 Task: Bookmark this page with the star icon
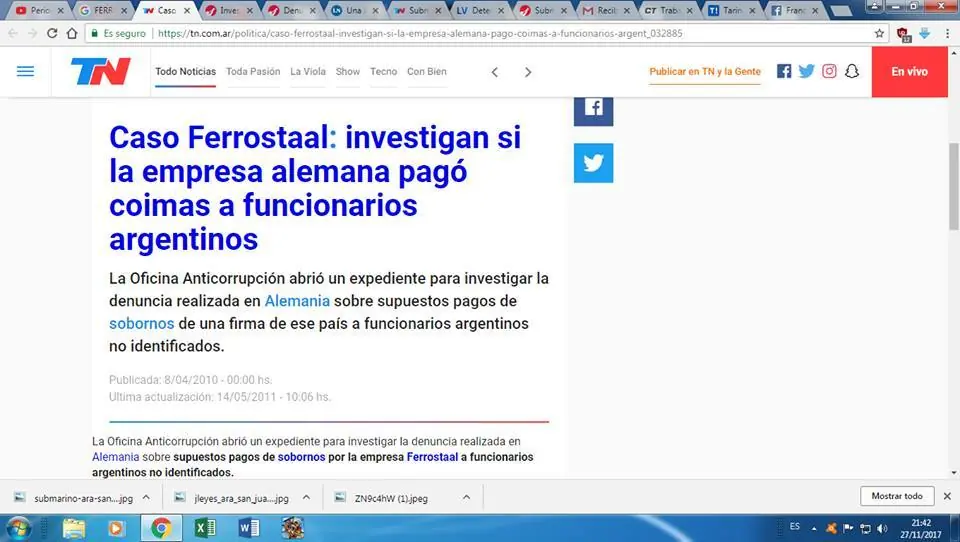pos(879,33)
